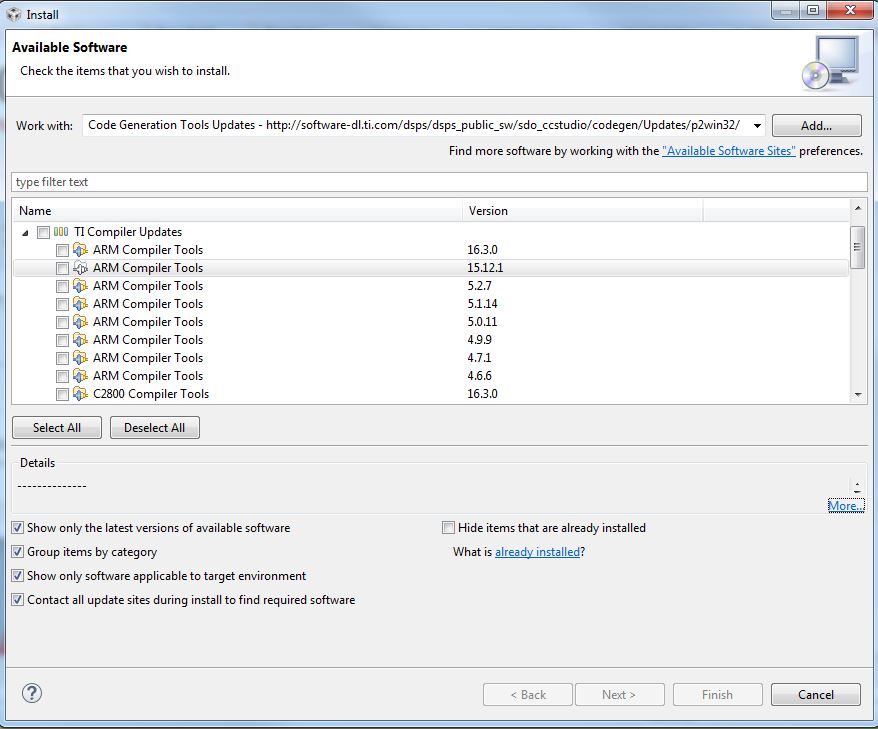Collapse the TI Compiler Updates tree node
The width and height of the screenshot is (878, 729).
point(25,232)
